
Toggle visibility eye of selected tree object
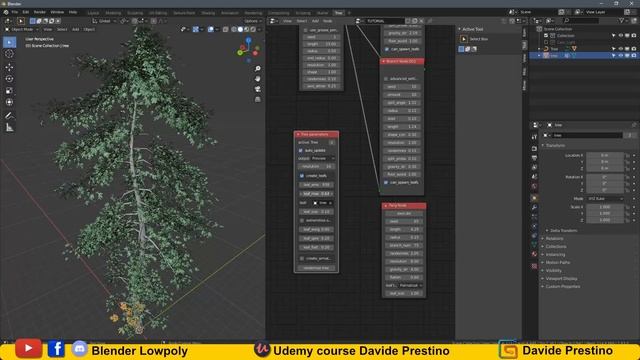pos(620,56)
